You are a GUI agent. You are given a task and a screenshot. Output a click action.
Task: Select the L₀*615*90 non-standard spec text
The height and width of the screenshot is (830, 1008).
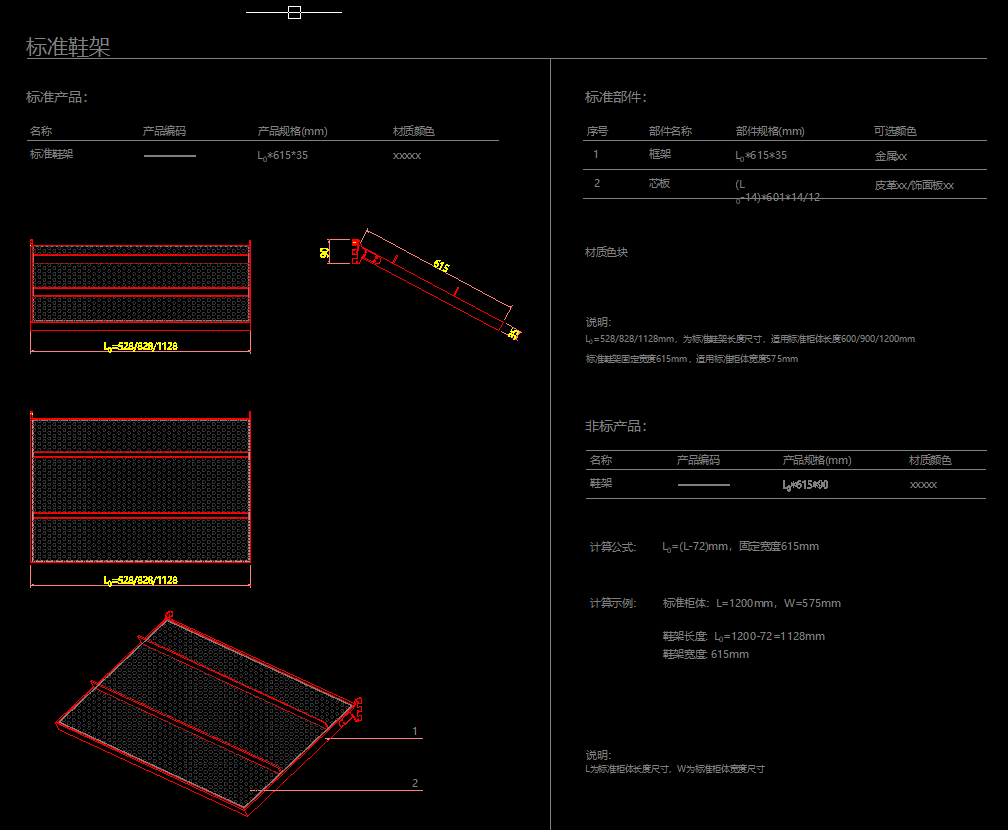pyautogui.click(x=805, y=485)
